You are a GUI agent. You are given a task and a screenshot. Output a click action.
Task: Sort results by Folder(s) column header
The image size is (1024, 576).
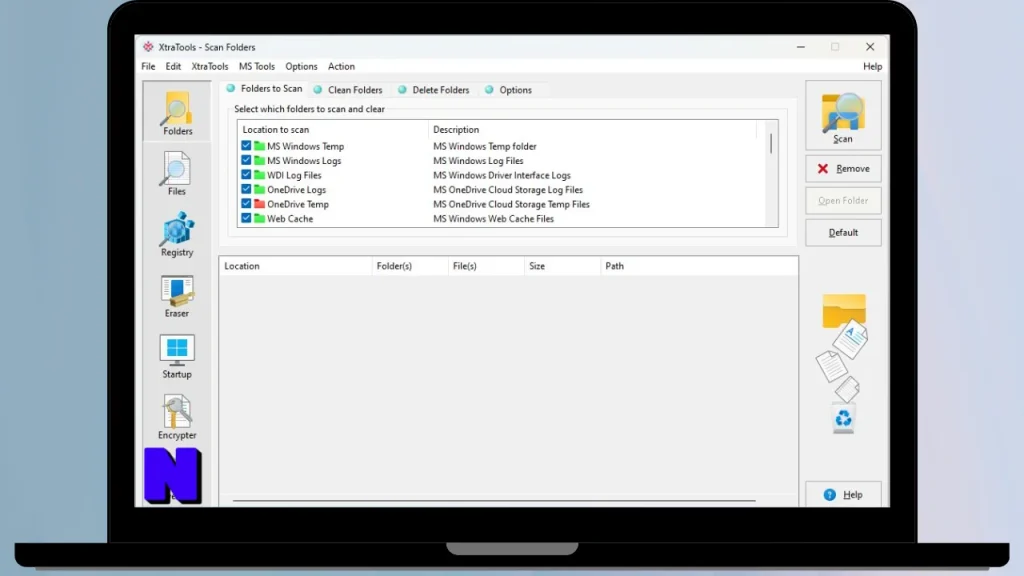pos(410,266)
